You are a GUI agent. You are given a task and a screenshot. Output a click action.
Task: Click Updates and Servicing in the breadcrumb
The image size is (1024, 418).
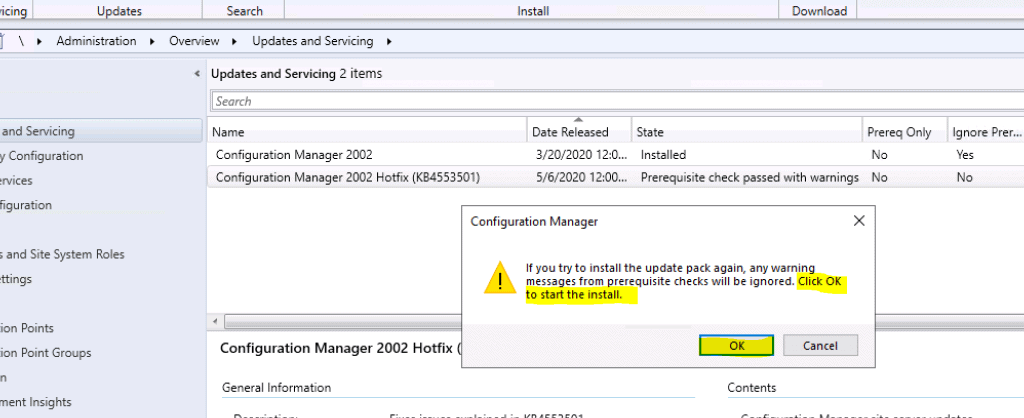tap(313, 41)
